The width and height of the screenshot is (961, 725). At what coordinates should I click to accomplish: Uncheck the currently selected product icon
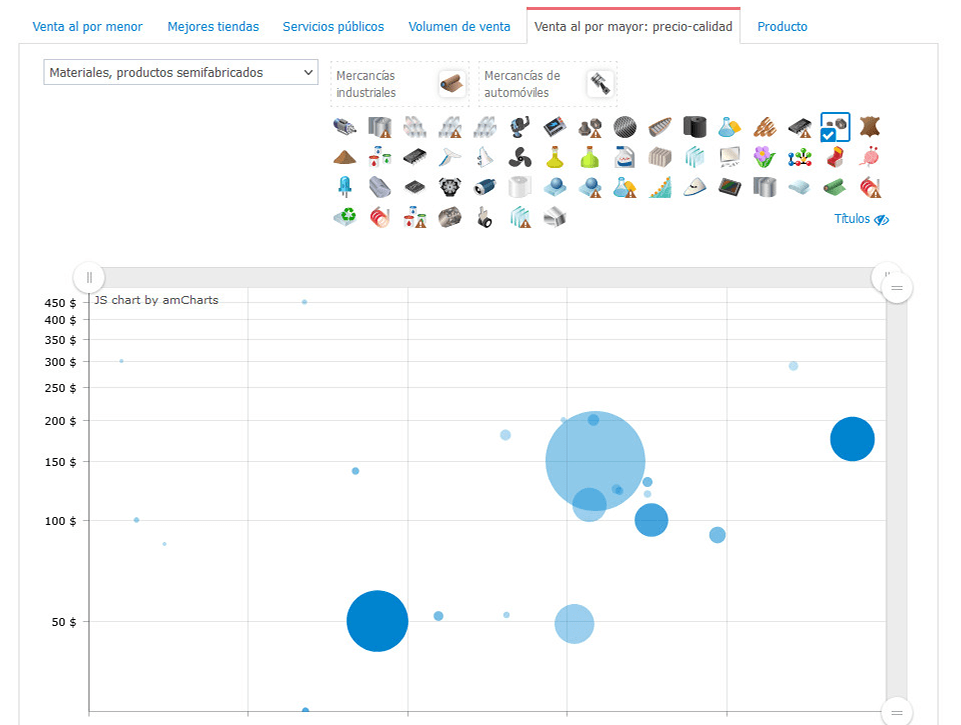(x=834, y=127)
